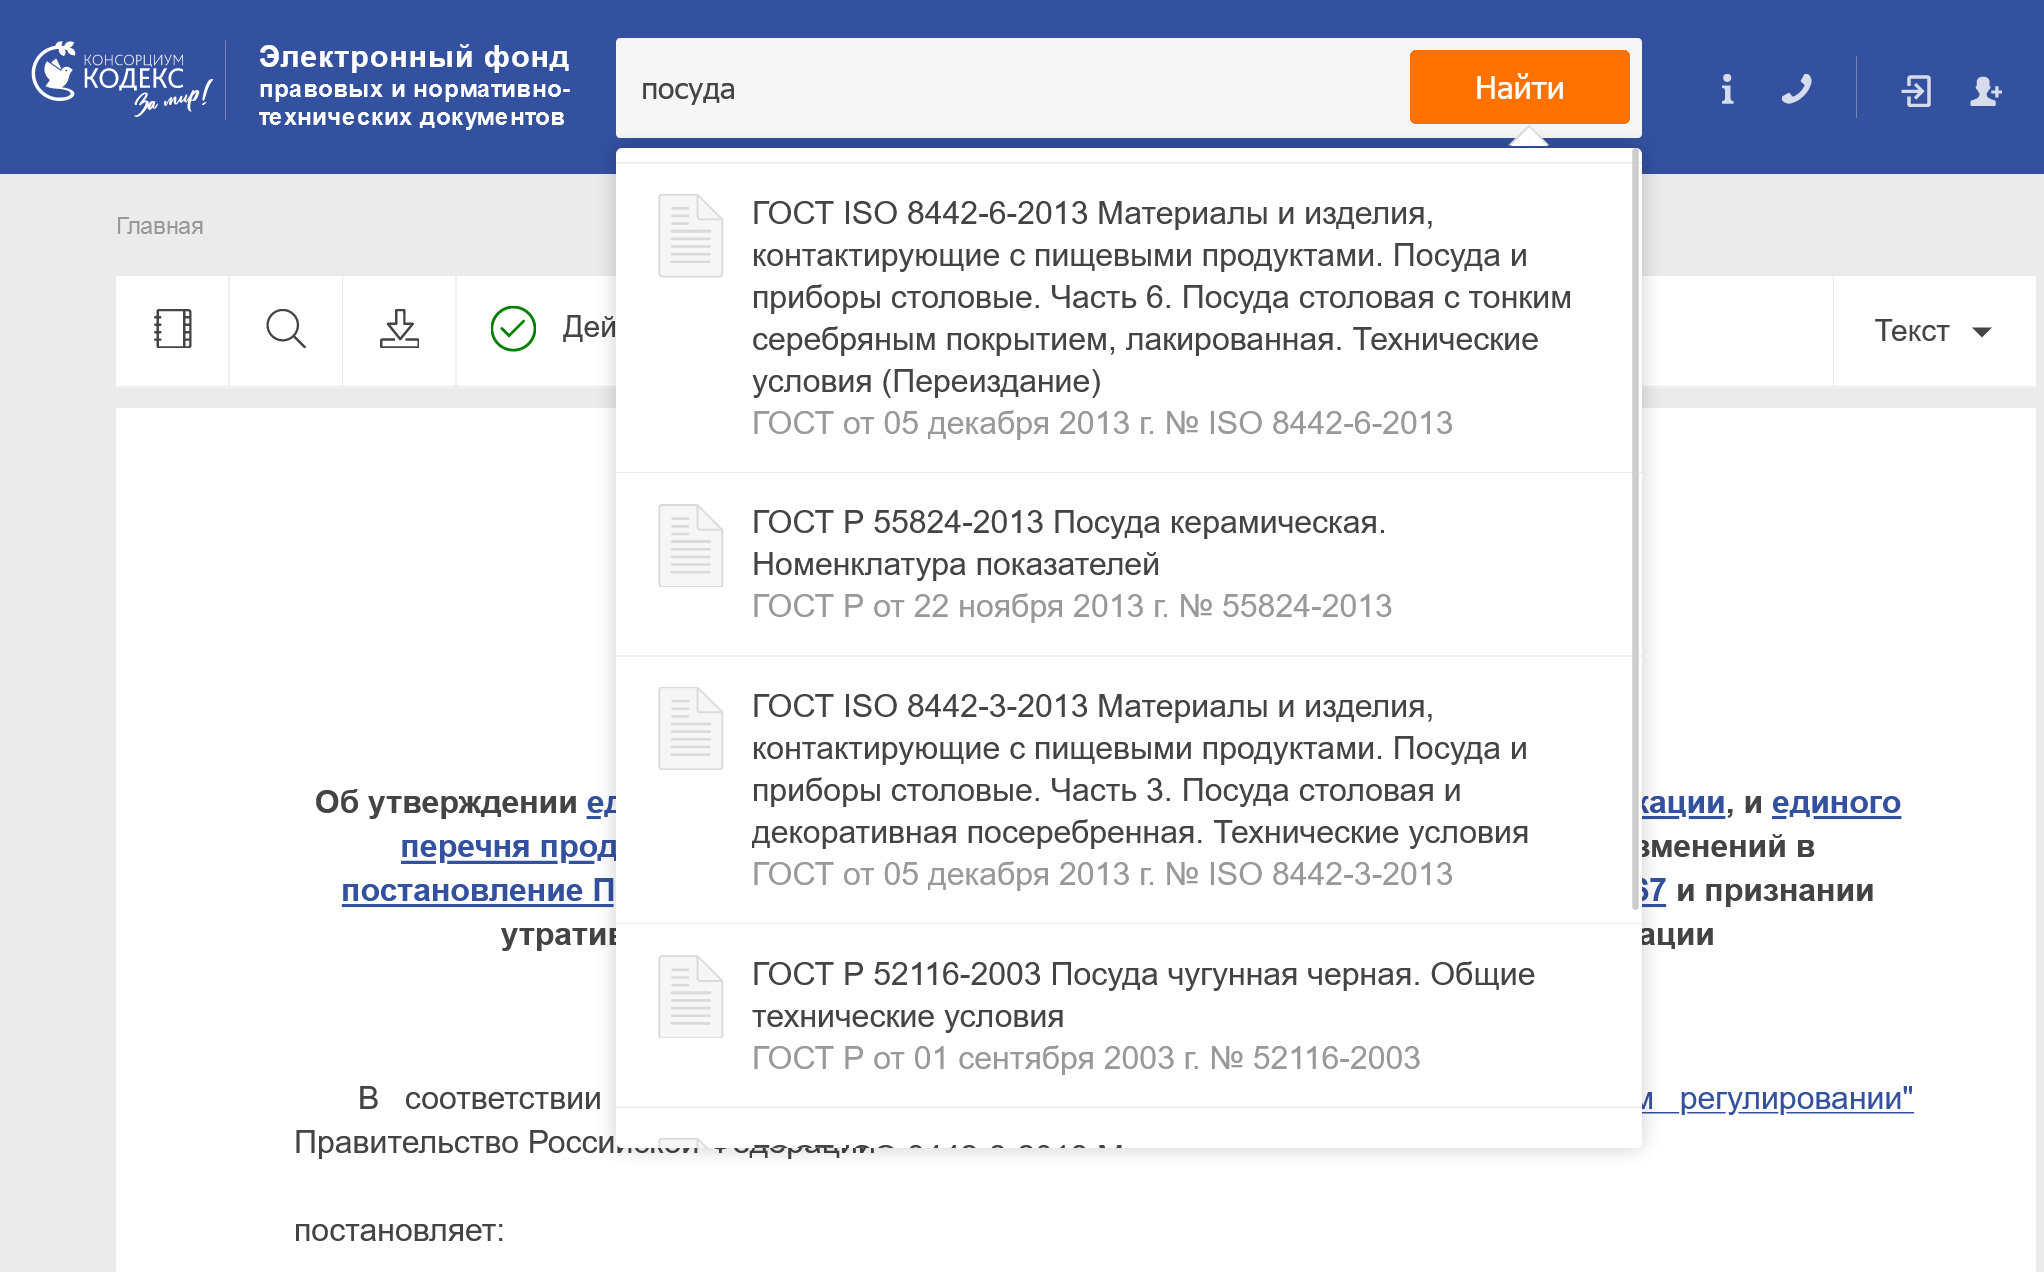Click the magnifier search-in-document icon

coord(286,329)
